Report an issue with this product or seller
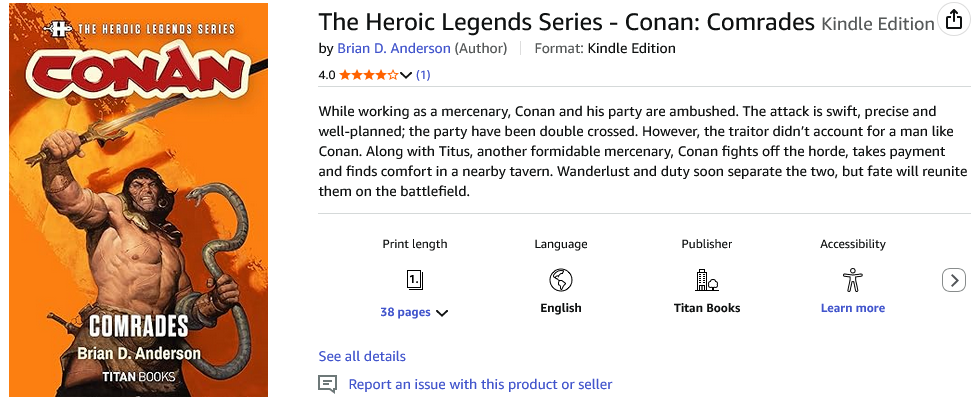Viewport: 976px width, 404px height. pos(480,385)
